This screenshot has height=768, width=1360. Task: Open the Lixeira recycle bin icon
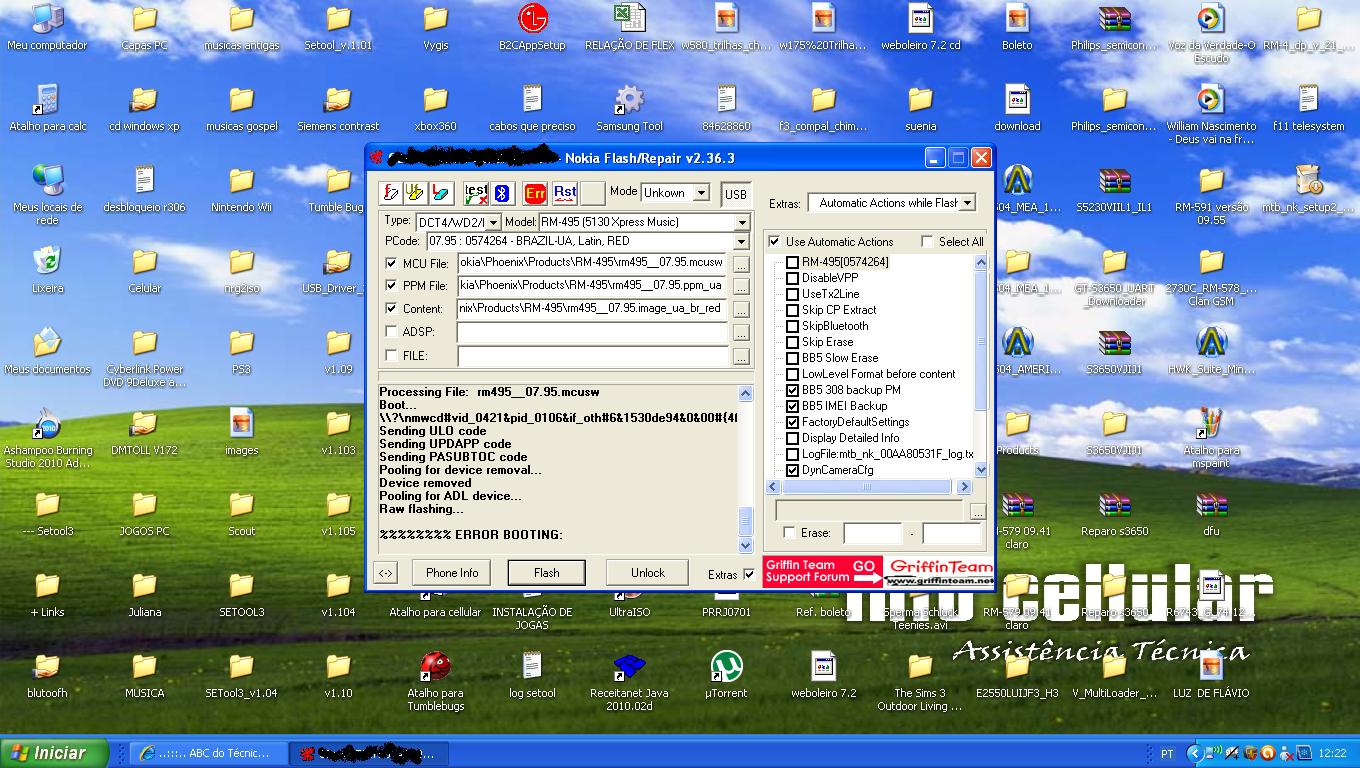coord(47,271)
